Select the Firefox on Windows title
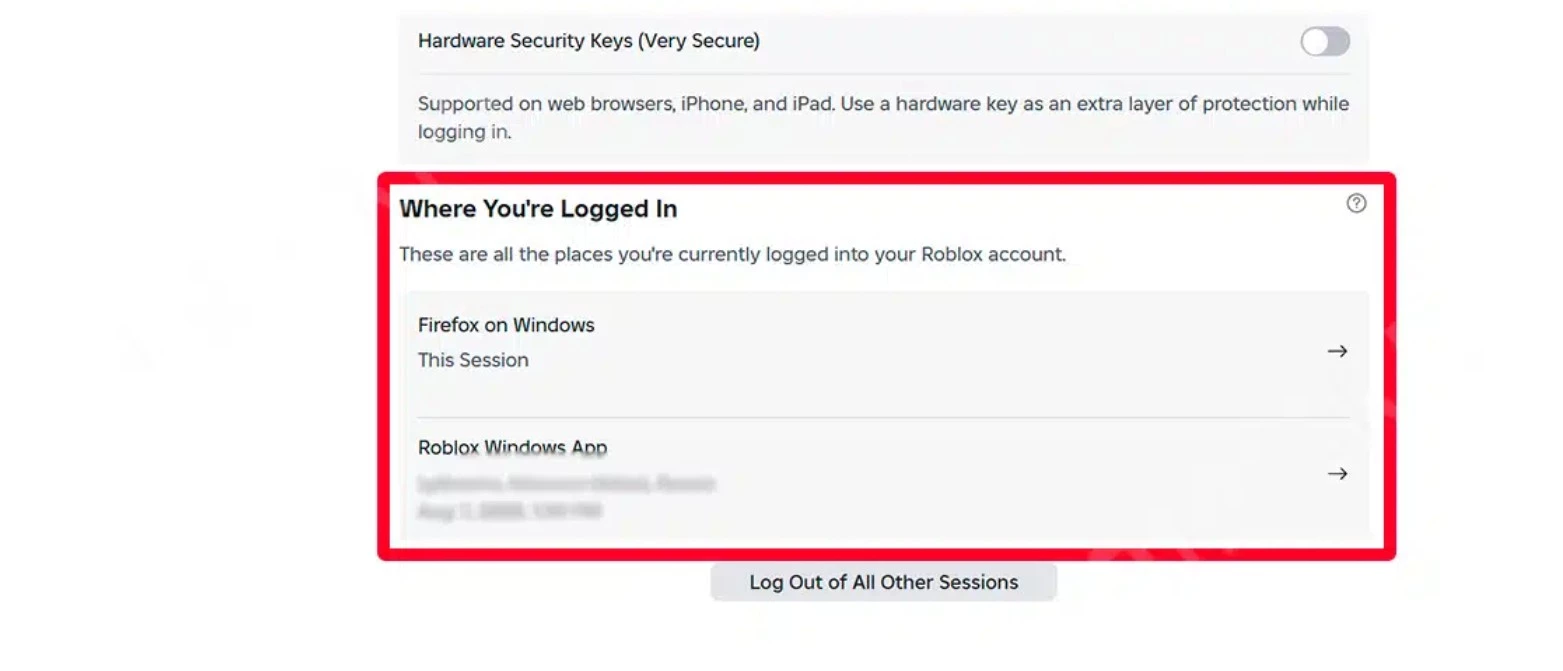This screenshot has width=1563, height=671. (x=506, y=325)
